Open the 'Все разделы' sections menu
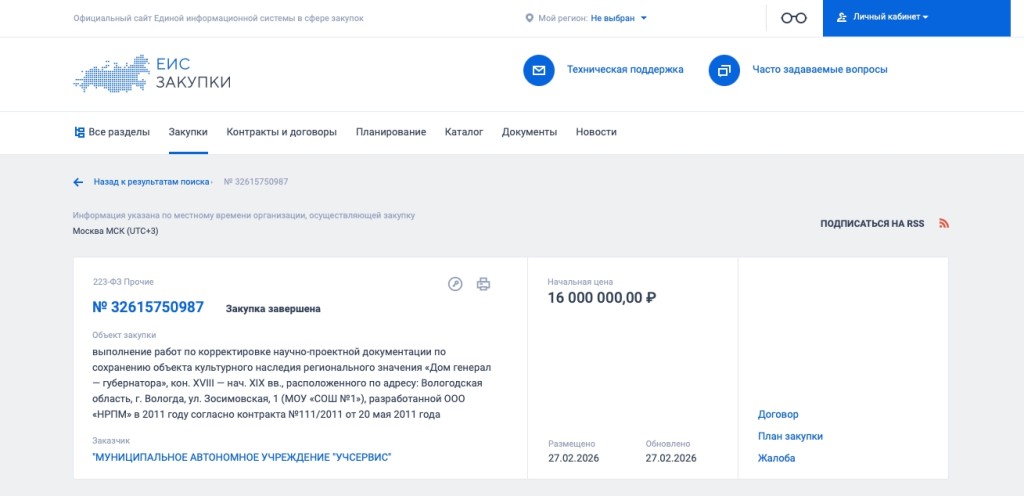This screenshot has height=496, width=1024. click(112, 132)
